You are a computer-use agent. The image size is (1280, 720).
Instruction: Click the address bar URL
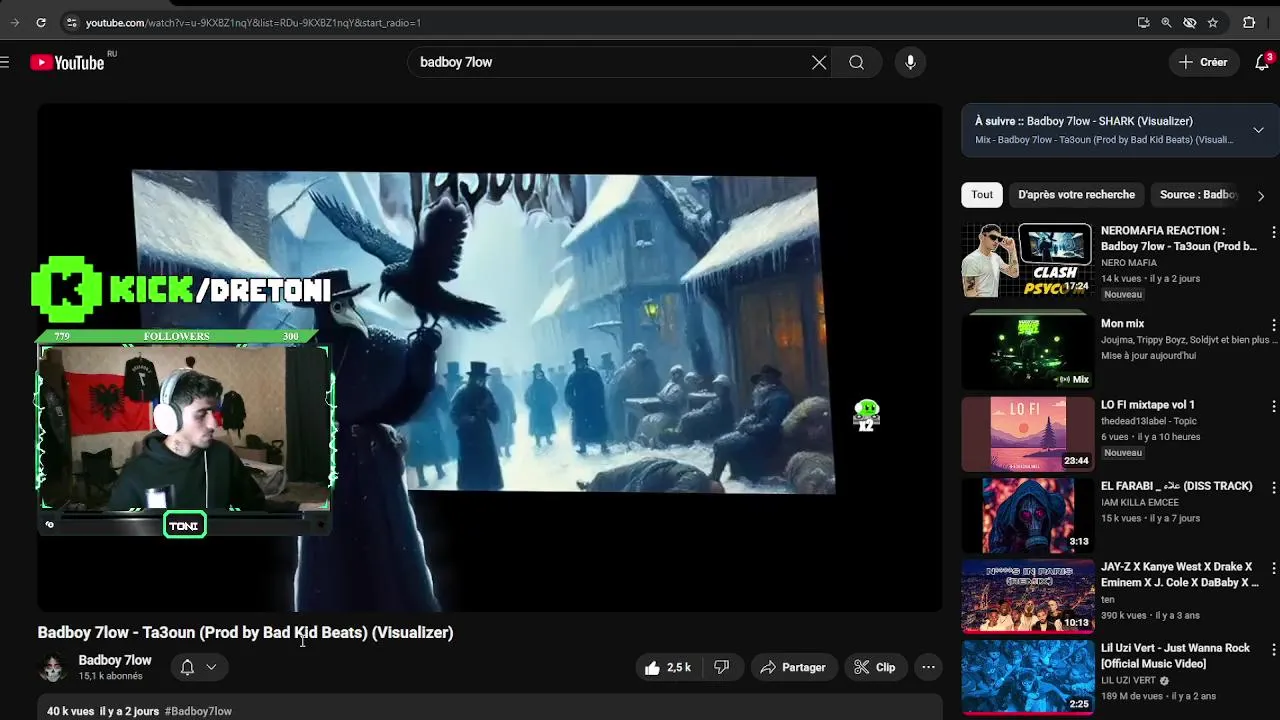[253, 22]
